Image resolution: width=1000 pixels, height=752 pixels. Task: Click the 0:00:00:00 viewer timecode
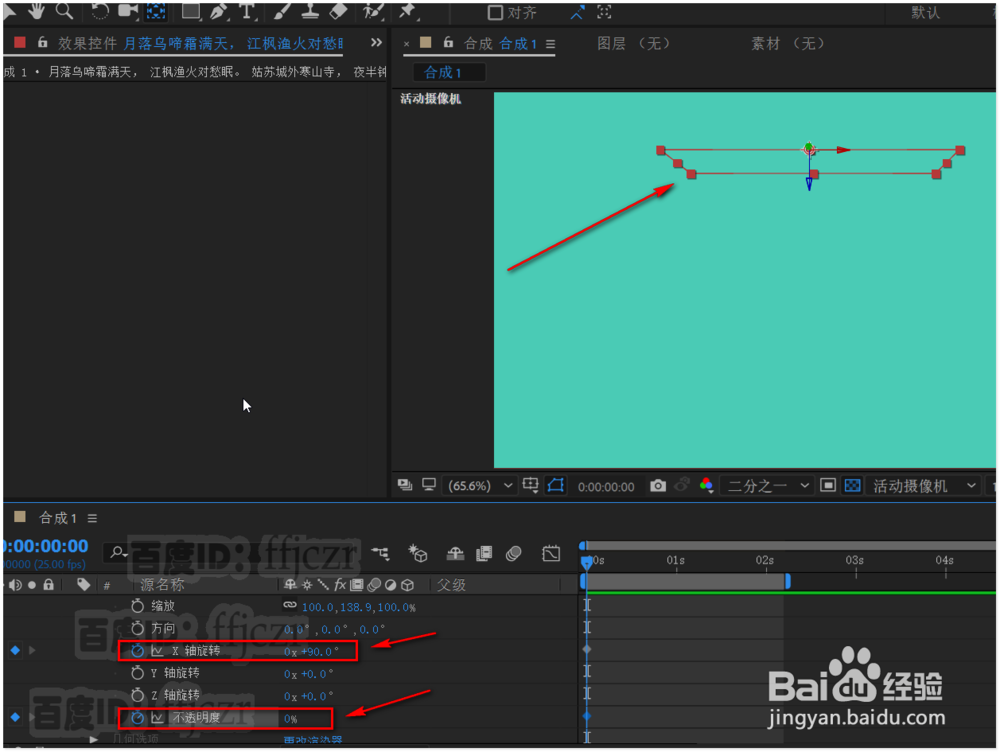tap(606, 487)
